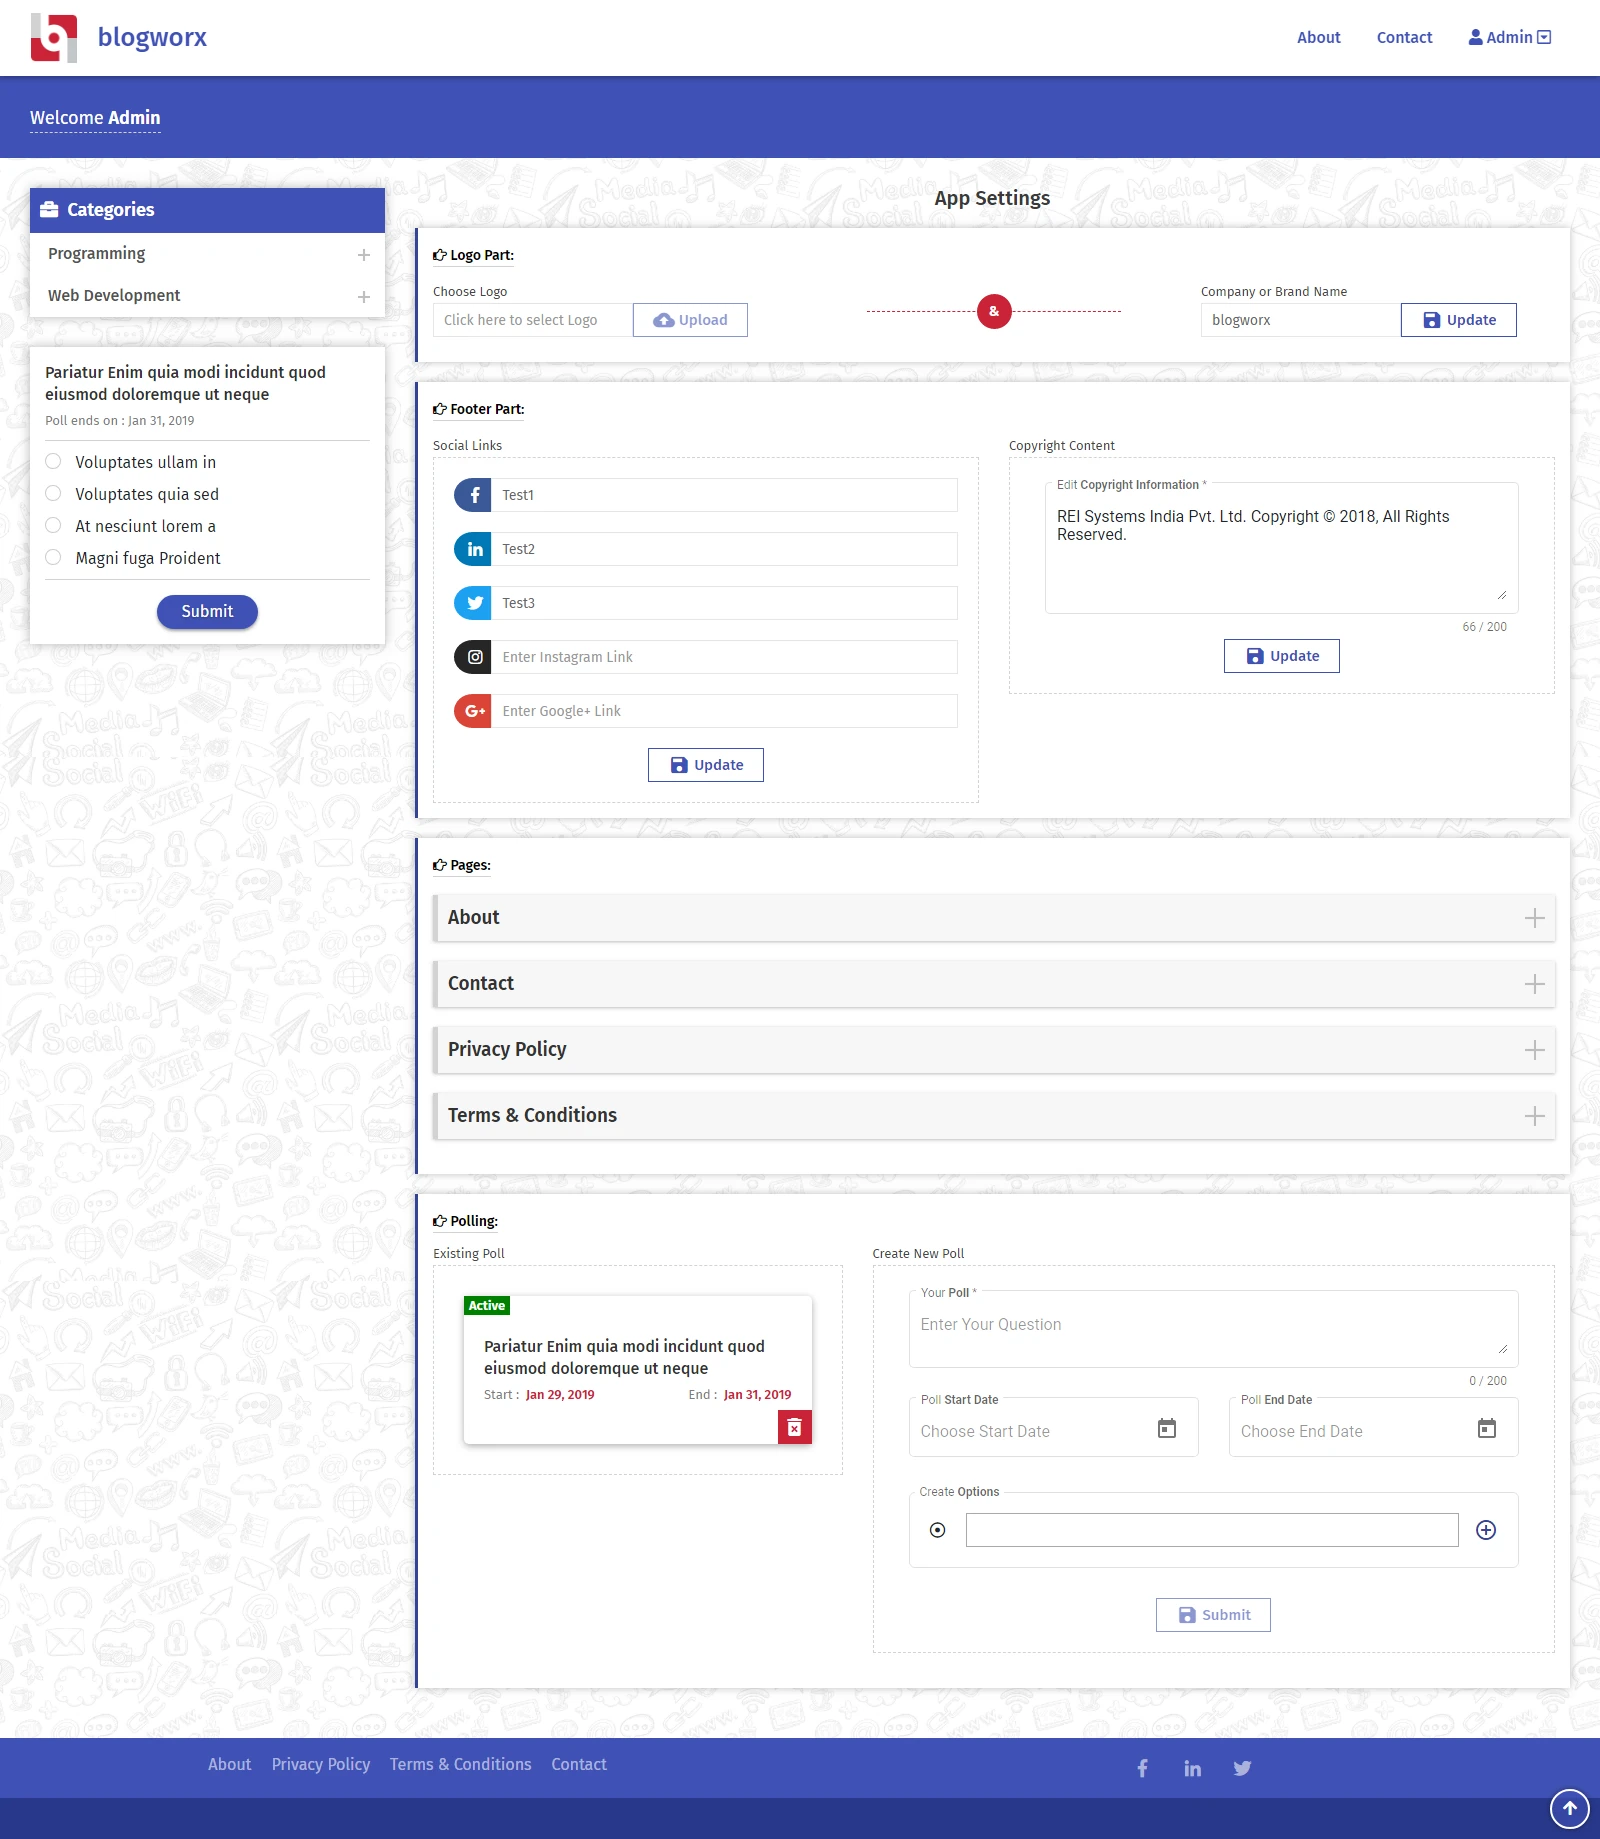Click the Facebook icon beside Test1 field
The width and height of the screenshot is (1600, 1839).
(473, 495)
